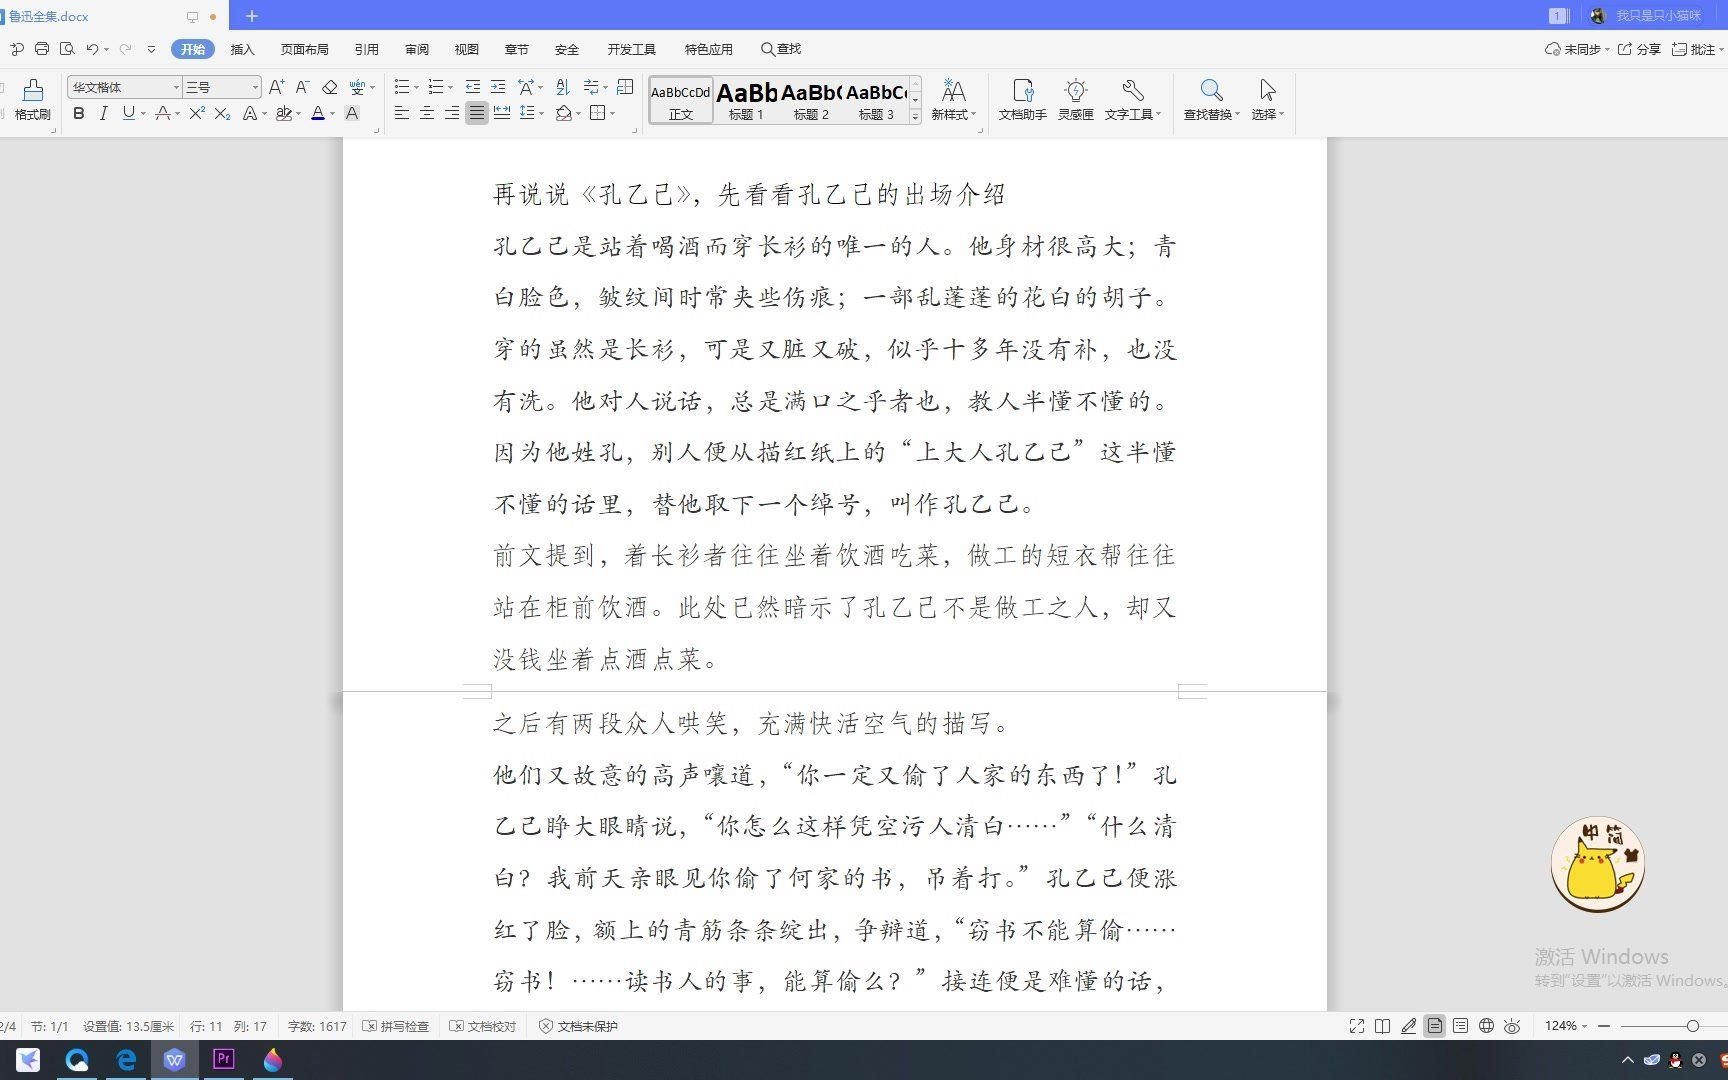
Task: Click the sort (A-Z) icon
Action: (x=562, y=87)
